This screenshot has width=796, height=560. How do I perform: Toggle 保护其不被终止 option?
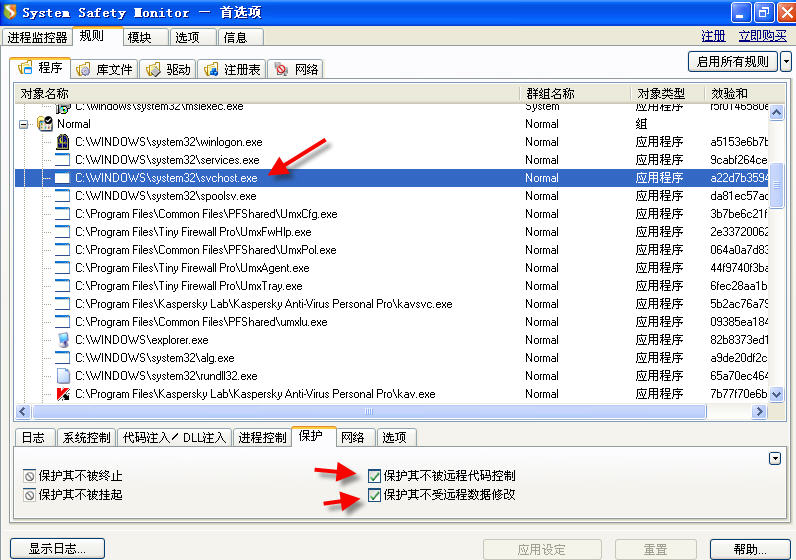(29, 476)
